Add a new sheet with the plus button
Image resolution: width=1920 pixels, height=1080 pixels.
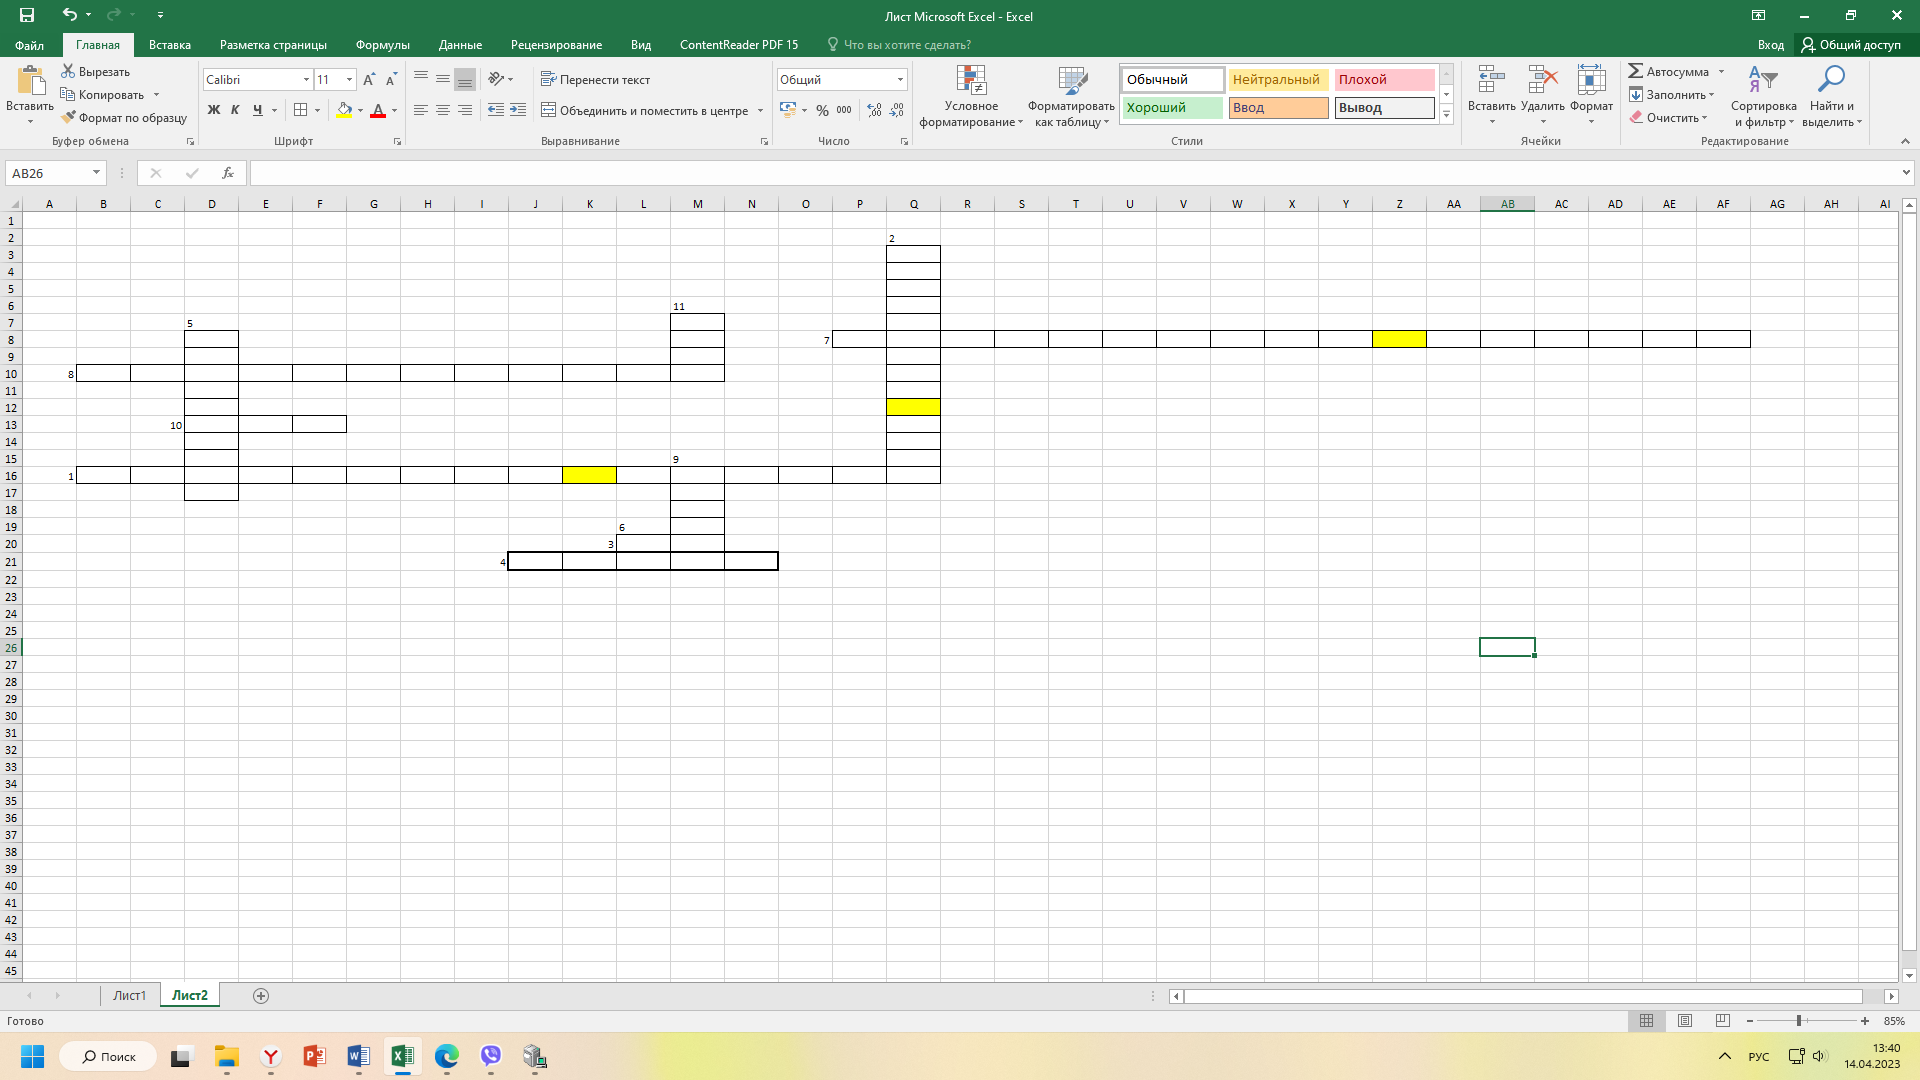click(261, 995)
